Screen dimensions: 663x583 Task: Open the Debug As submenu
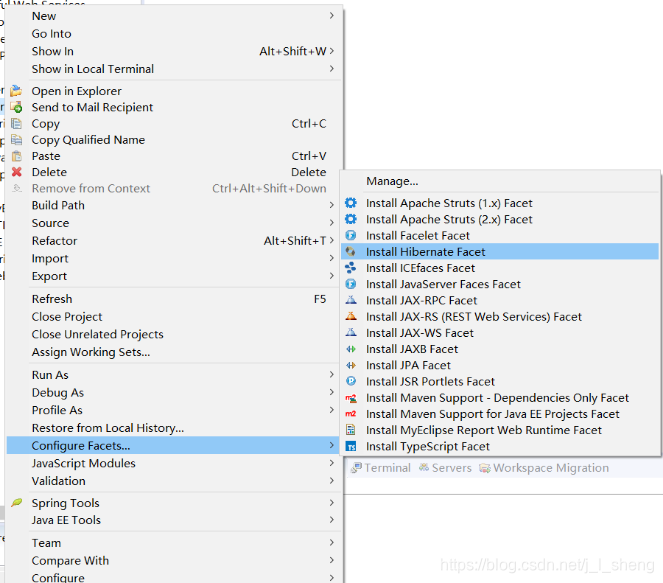173,392
